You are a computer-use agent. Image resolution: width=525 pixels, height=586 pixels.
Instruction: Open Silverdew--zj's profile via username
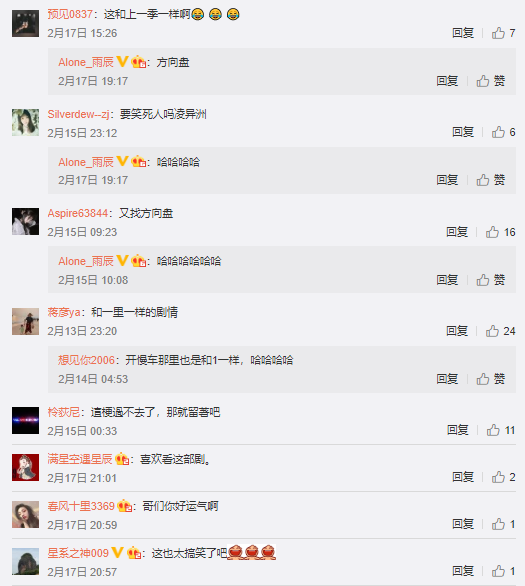click(x=78, y=114)
